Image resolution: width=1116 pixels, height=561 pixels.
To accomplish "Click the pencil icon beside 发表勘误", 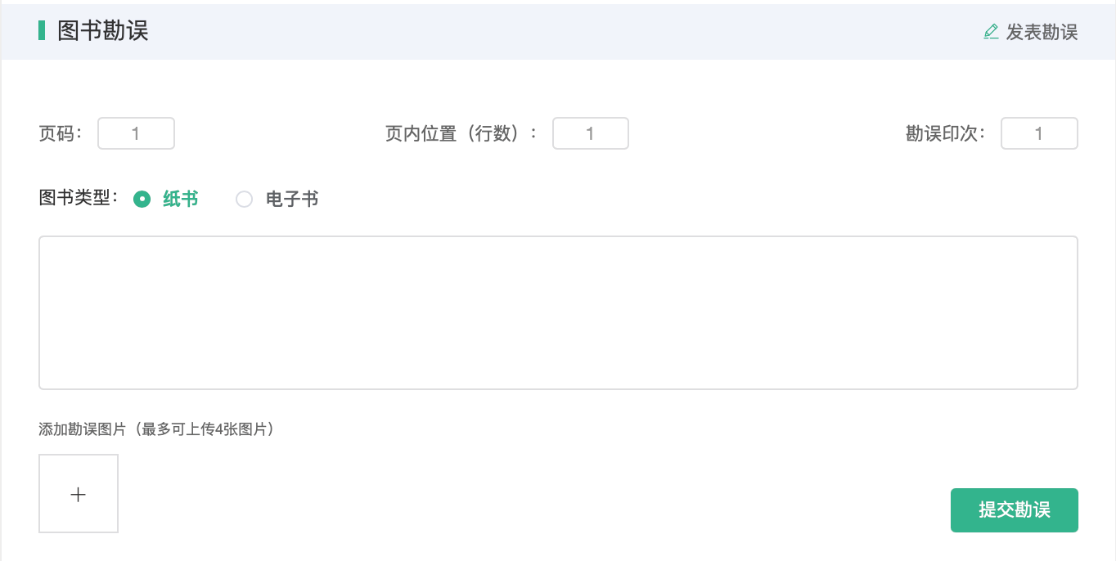I will pyautogui.click(x=991, y=32).
